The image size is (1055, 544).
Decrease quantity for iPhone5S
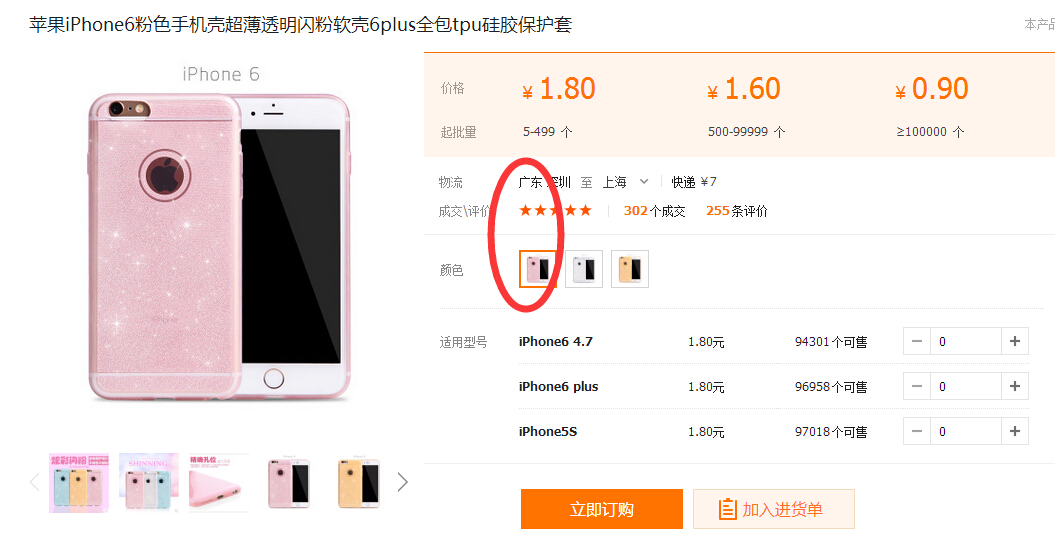[x=916, y=431]
